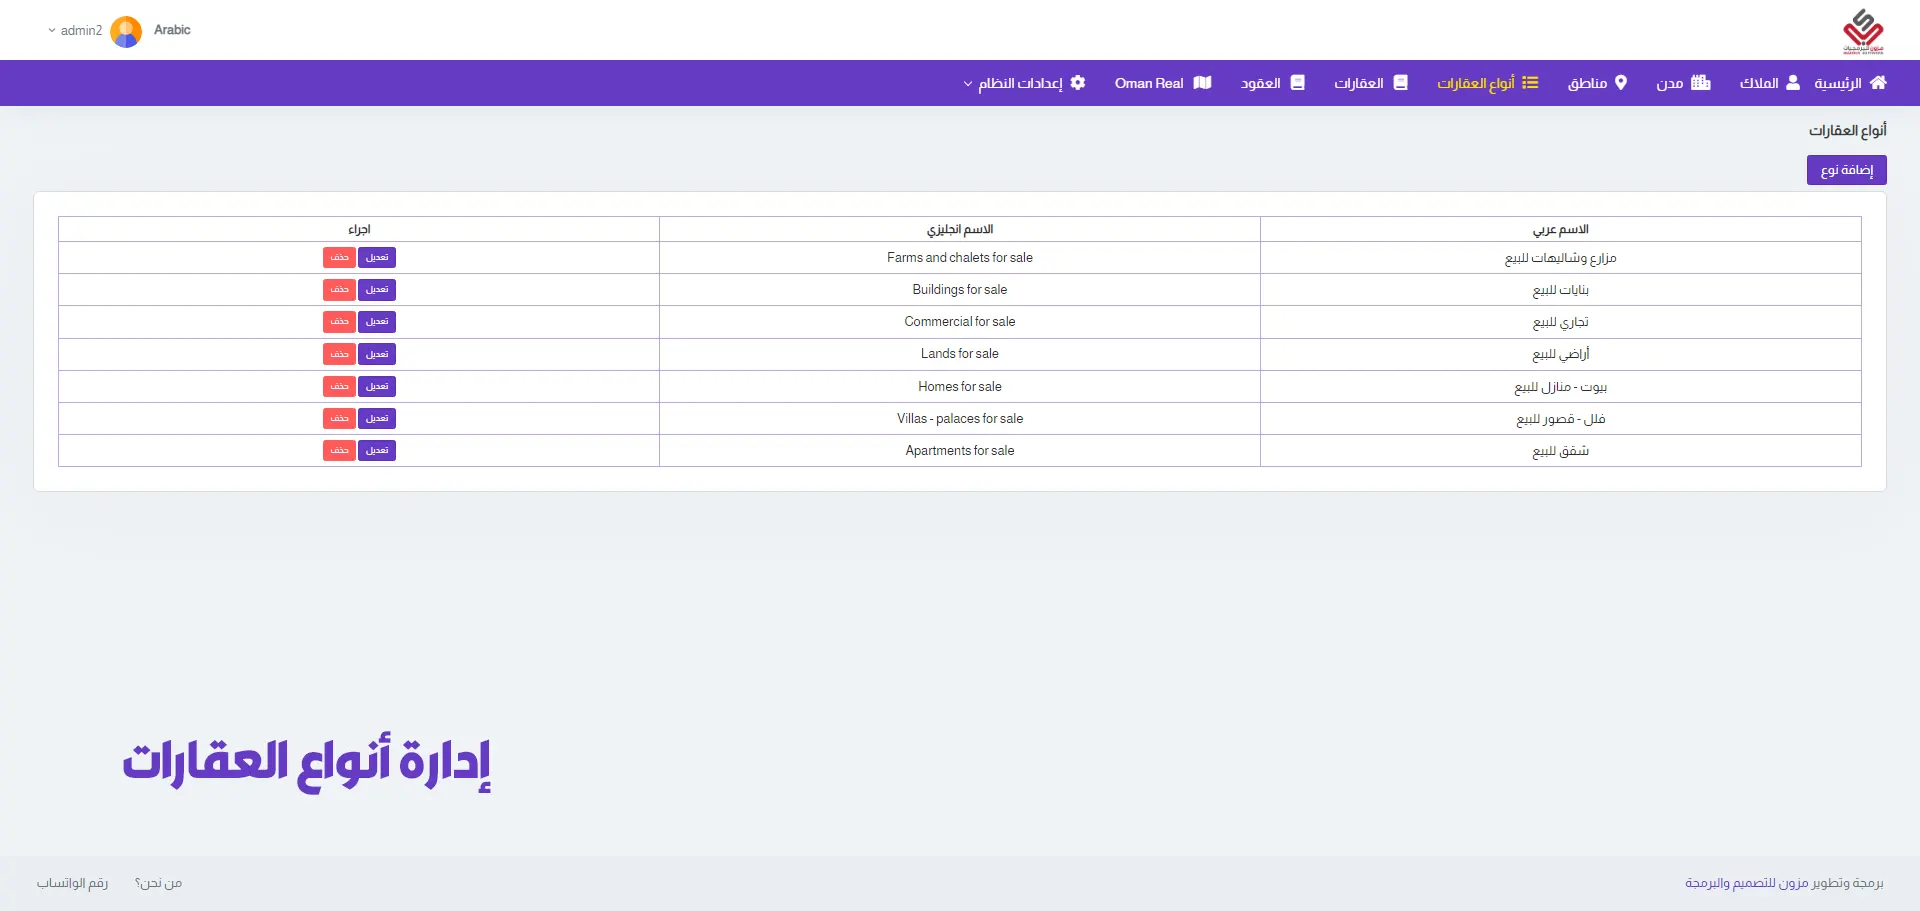Edit the Farms and chalets for sale row

[x=377, y=258]
